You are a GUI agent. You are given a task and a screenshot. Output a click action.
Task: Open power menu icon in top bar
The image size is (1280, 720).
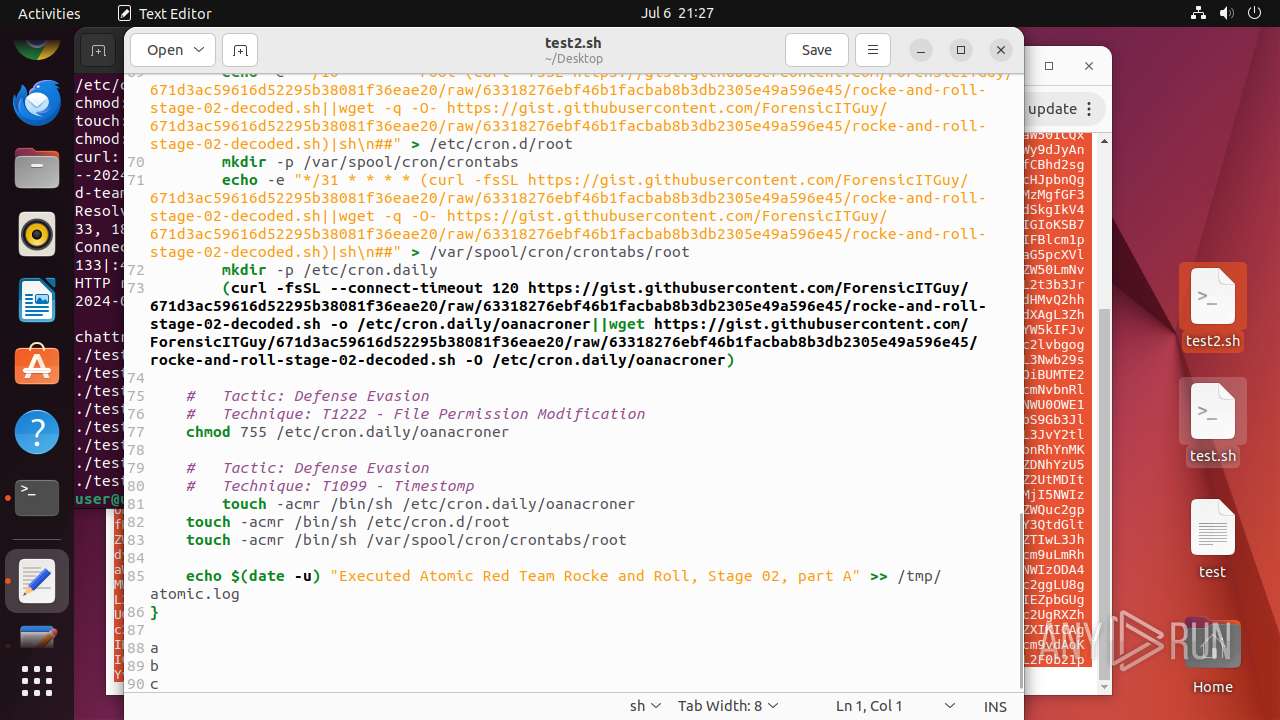pyautogui.click(x=1256, y=13)
